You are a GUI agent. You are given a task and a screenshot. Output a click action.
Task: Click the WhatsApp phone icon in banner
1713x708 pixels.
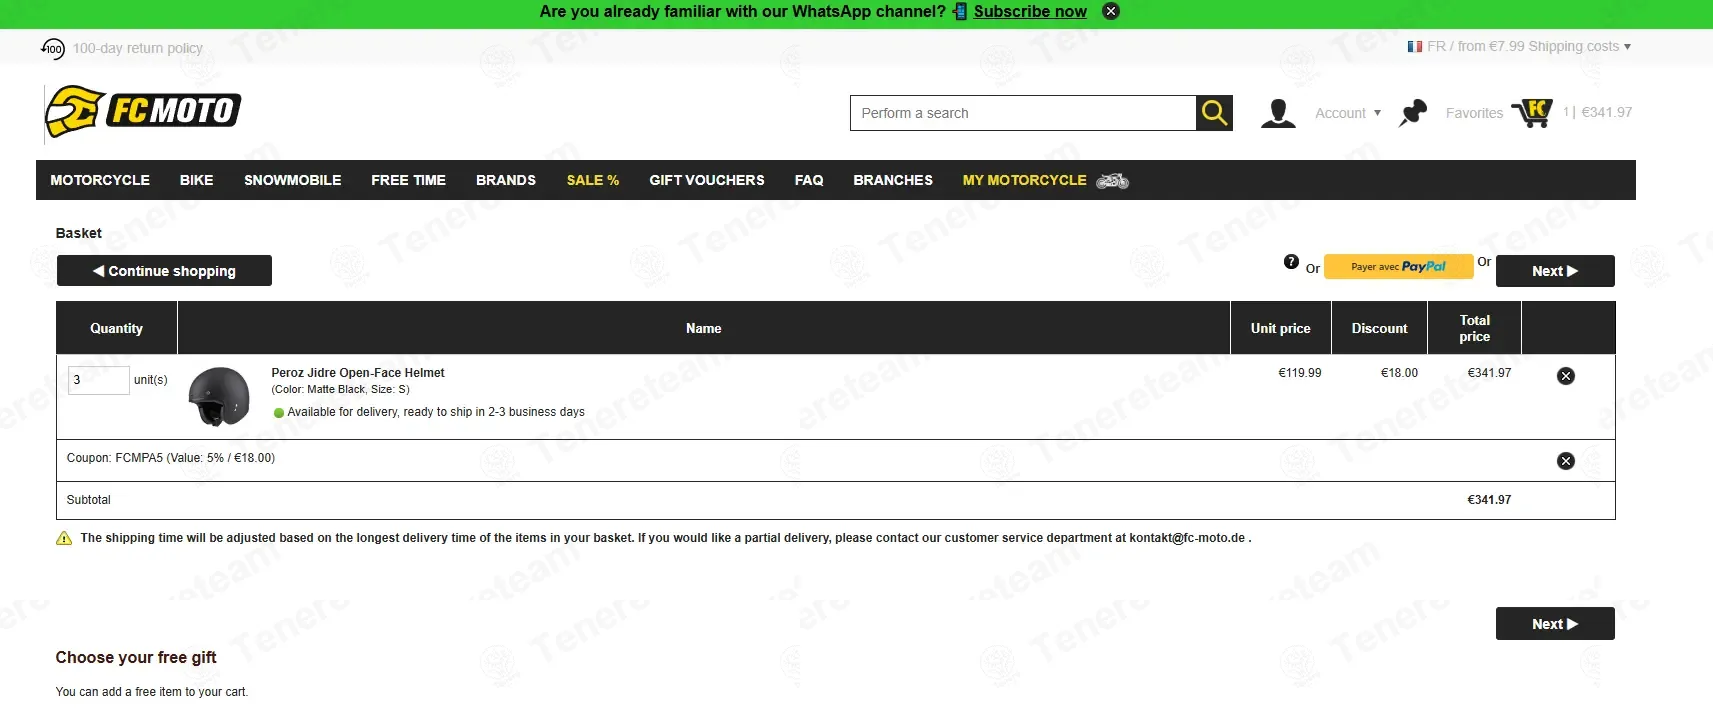(x=960, y=11)
